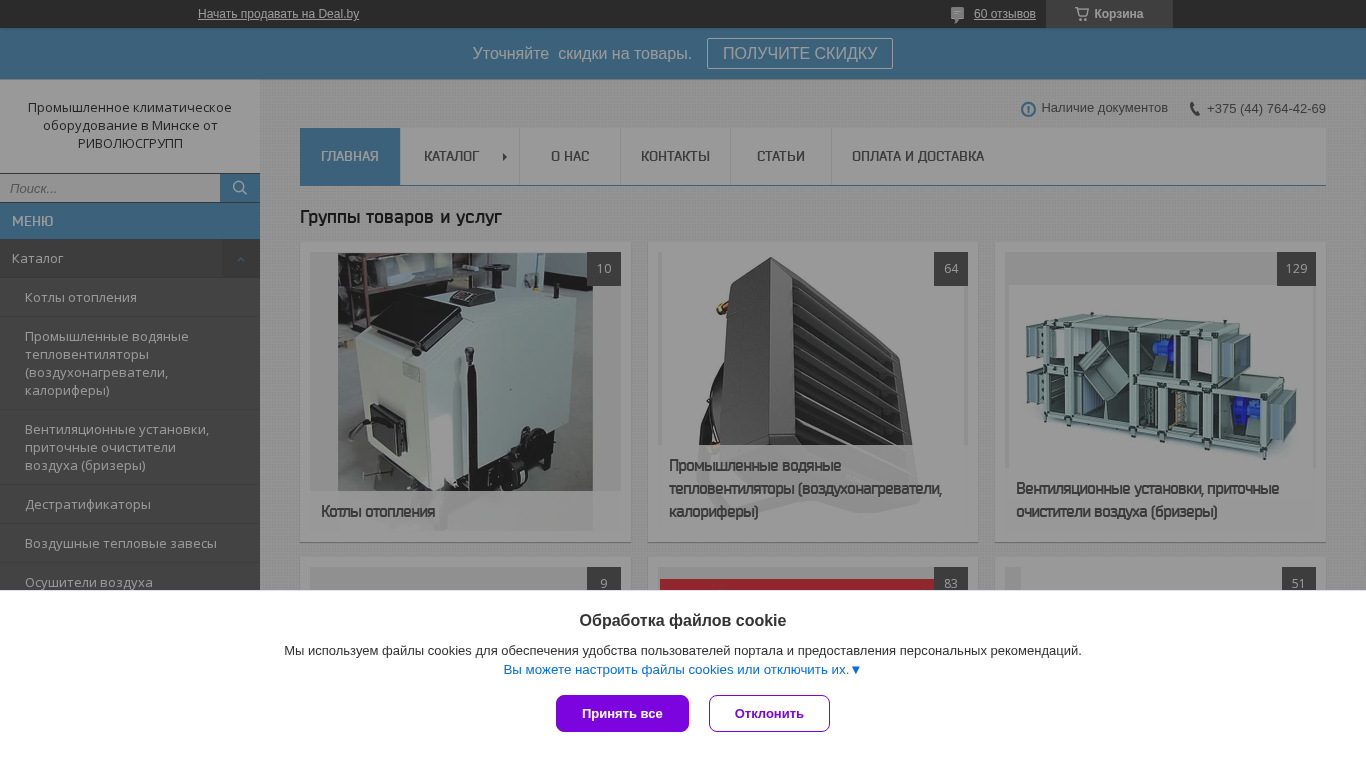This screenshot has width=1366, height=768.
Task: Decline cookies with Отклонить button
Action: 769,714
